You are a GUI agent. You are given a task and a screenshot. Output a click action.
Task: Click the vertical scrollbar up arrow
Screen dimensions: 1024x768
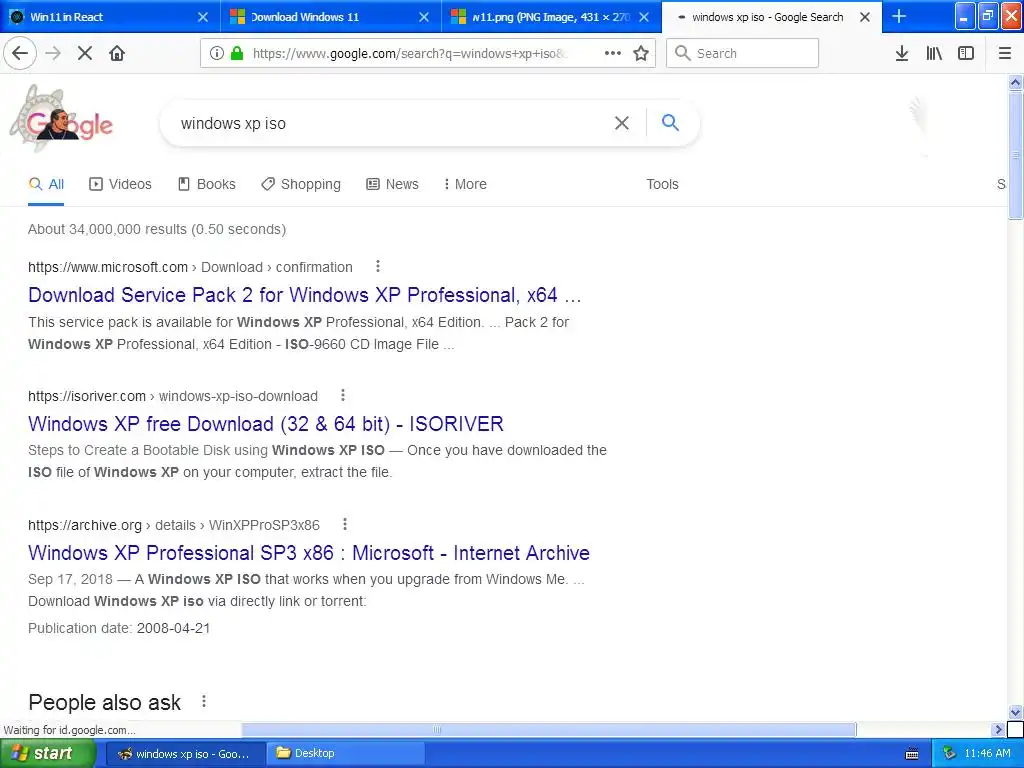click(x=1016, y=82)
